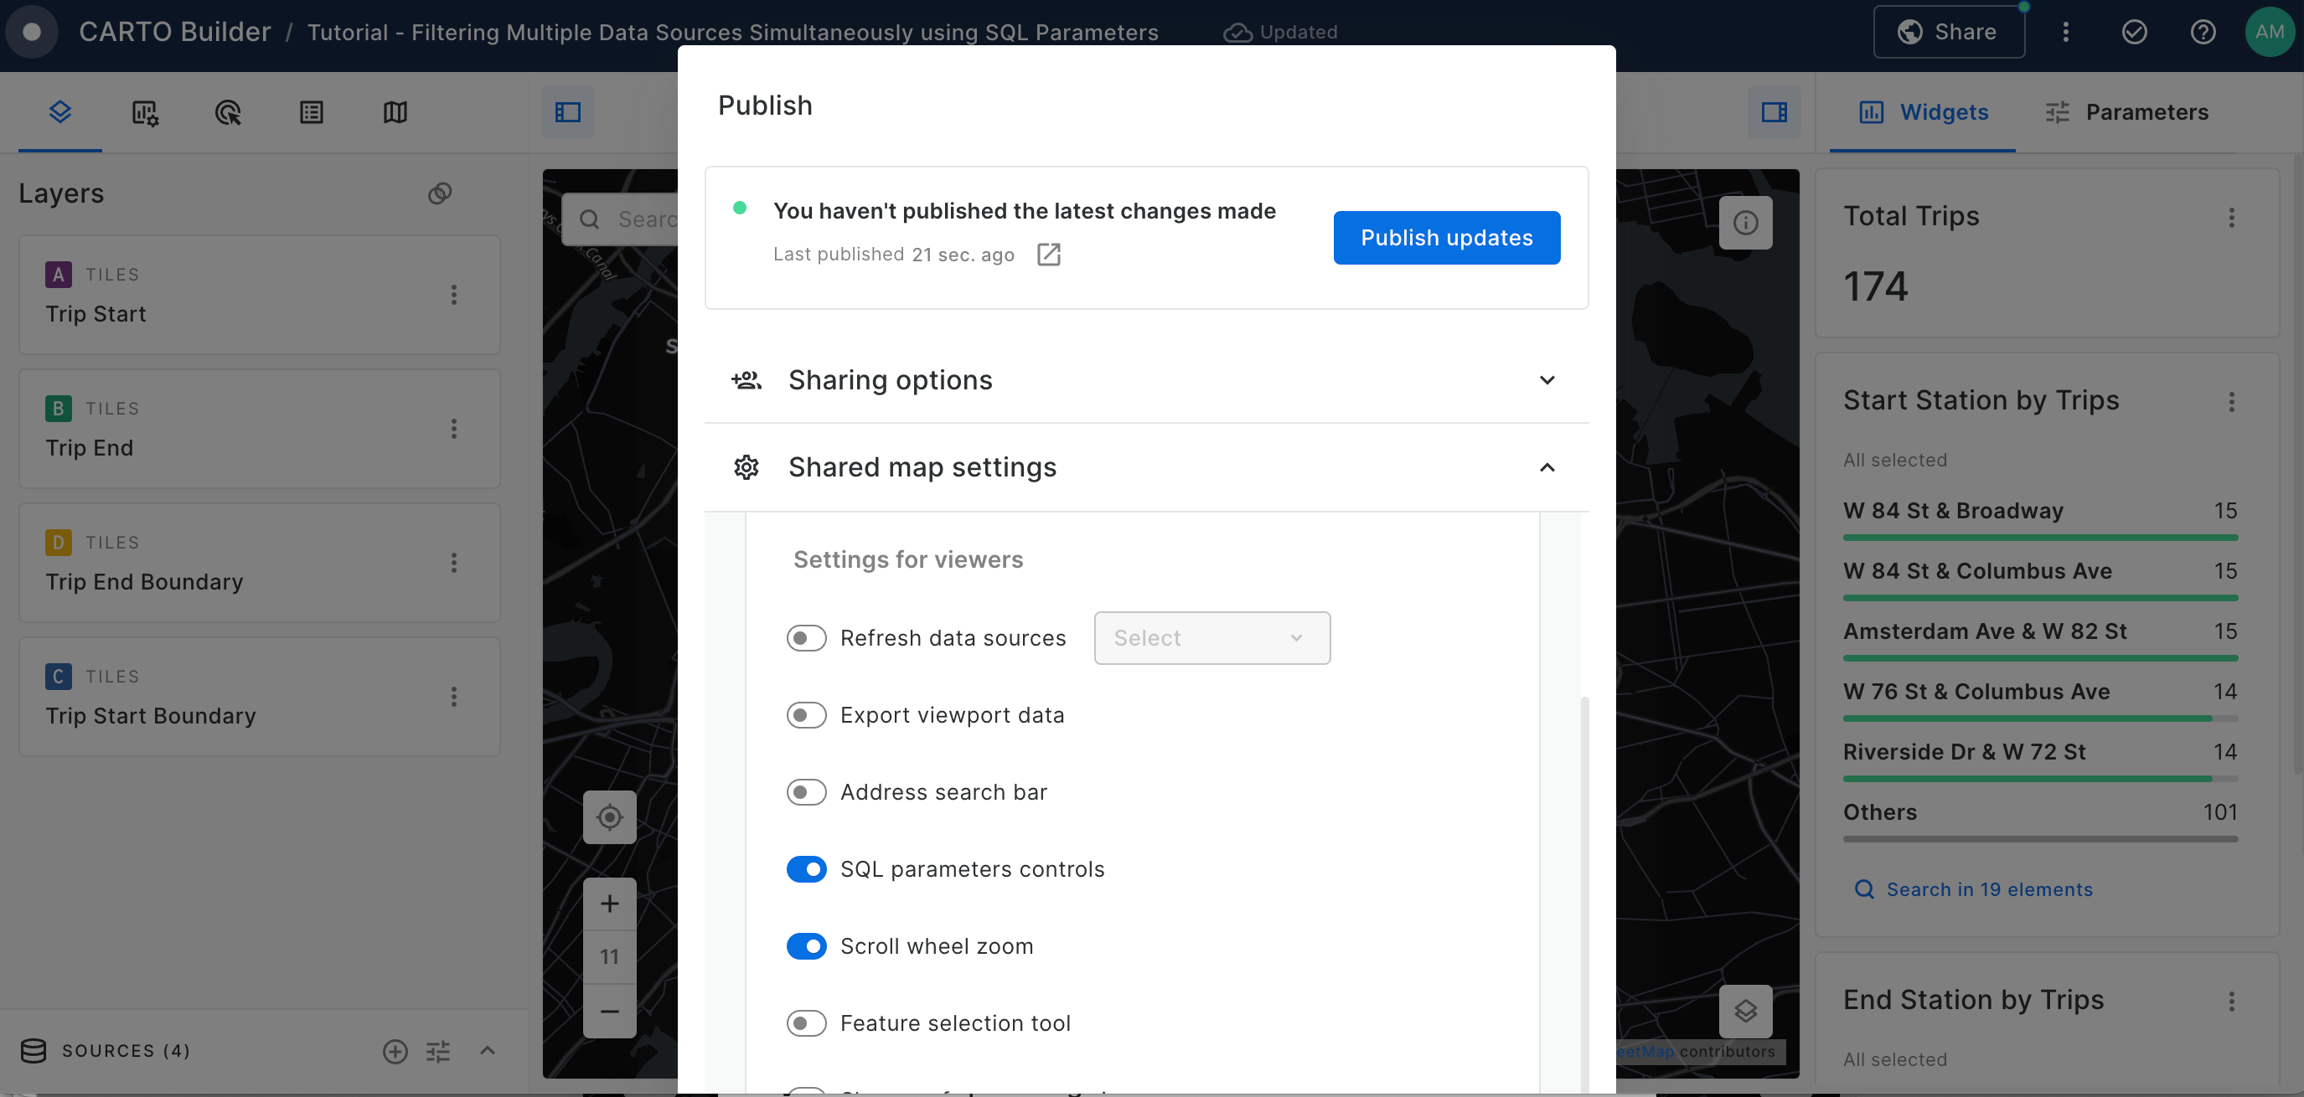Switch to the Parameters tab
2304x1097 pixels.
[2126, 112]
